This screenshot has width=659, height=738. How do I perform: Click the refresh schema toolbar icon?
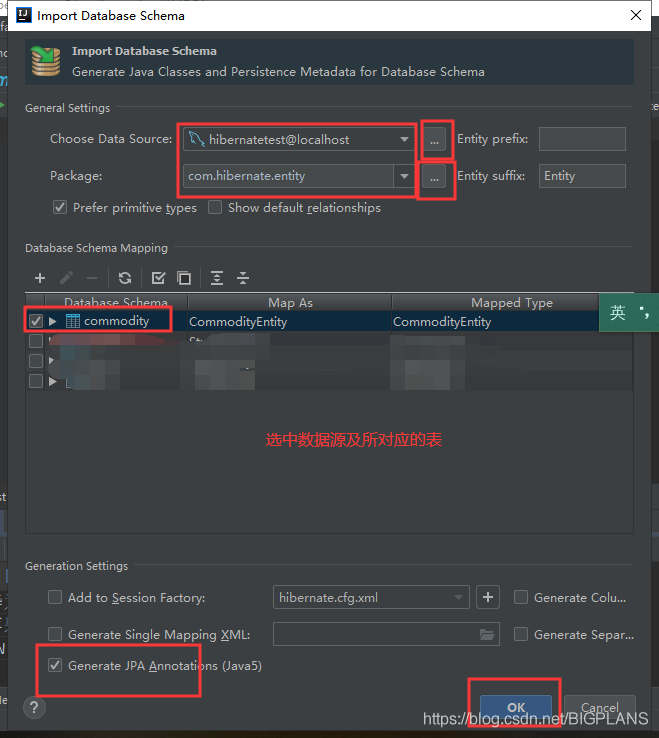(x=125, y=278)
